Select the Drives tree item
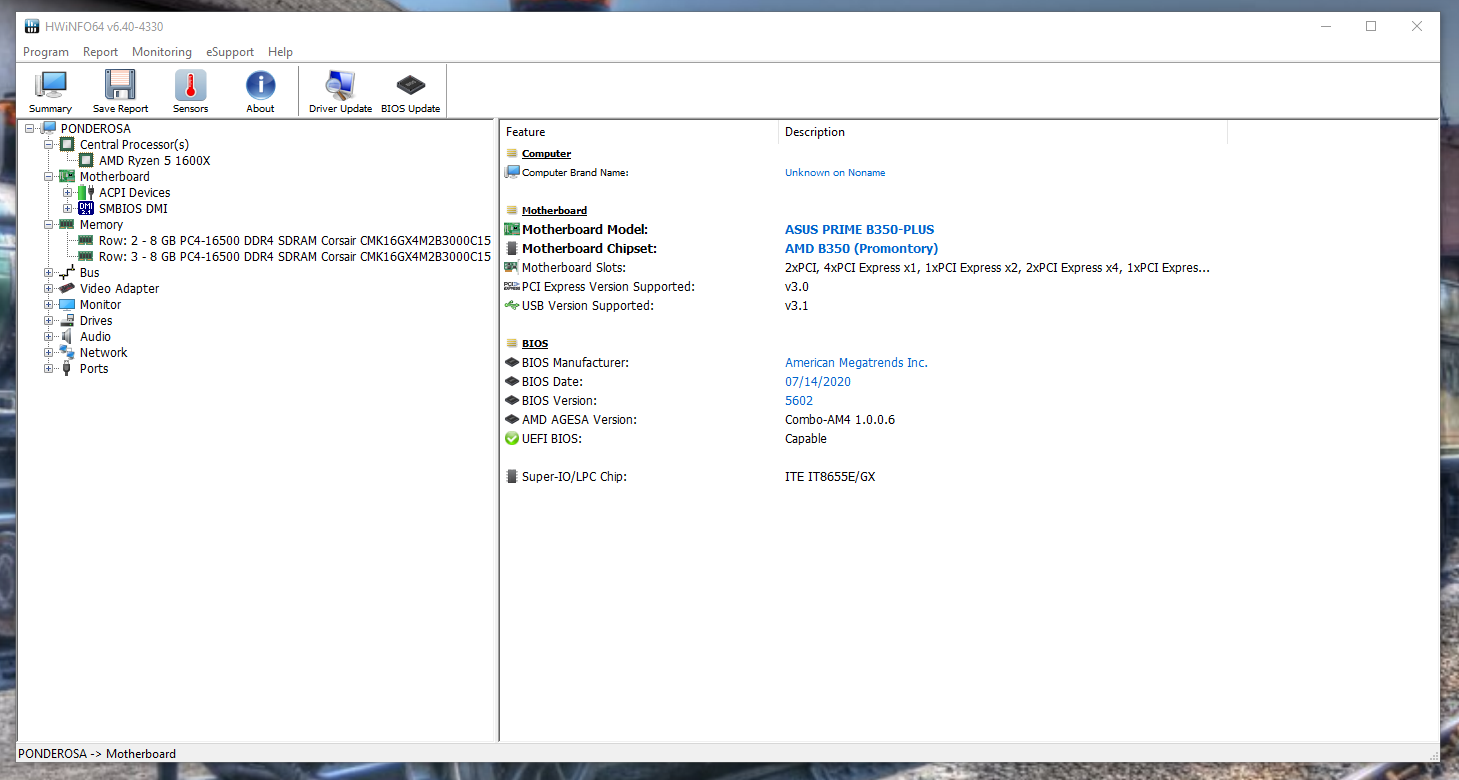 coord(96,321)
